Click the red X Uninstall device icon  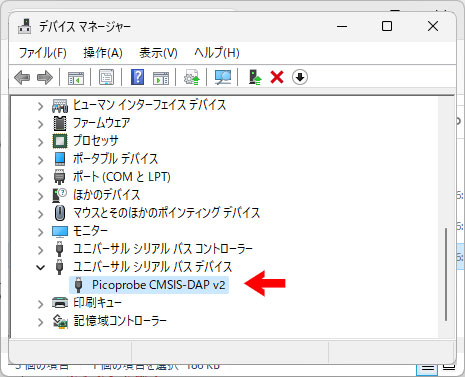tap(277, 78)
